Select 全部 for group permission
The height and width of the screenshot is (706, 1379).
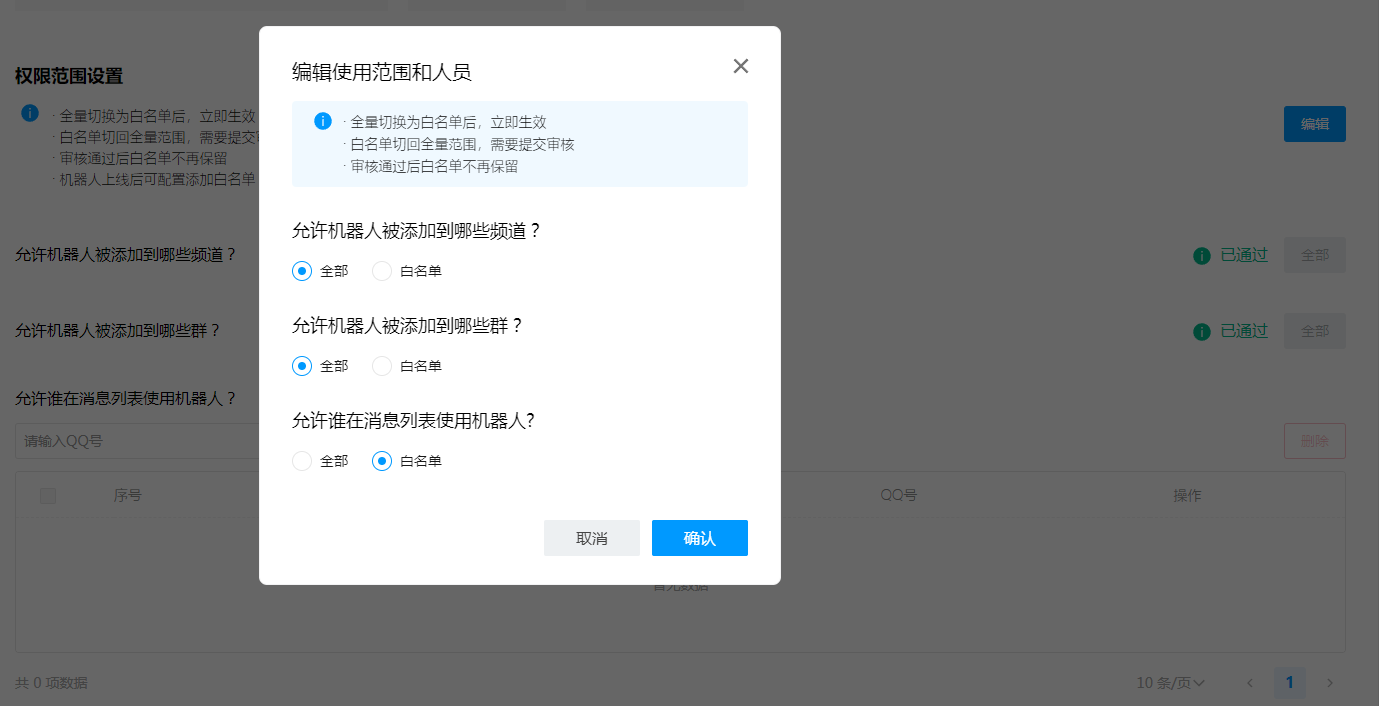(x=302, y=366)
